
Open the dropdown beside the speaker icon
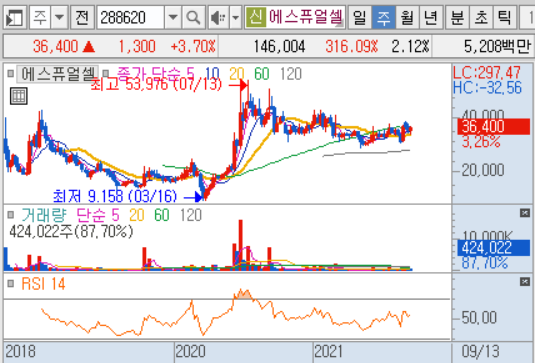point(235,17)
